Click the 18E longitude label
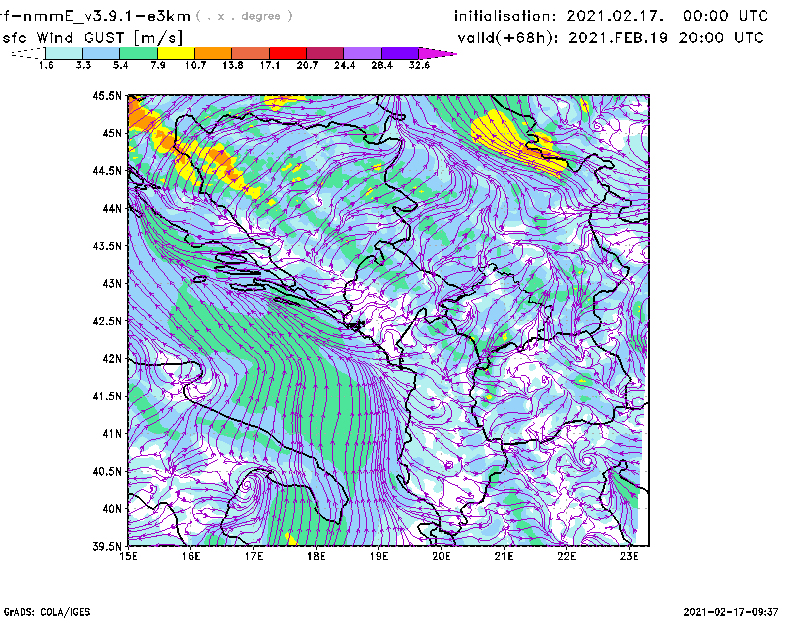 pos(316,557)
